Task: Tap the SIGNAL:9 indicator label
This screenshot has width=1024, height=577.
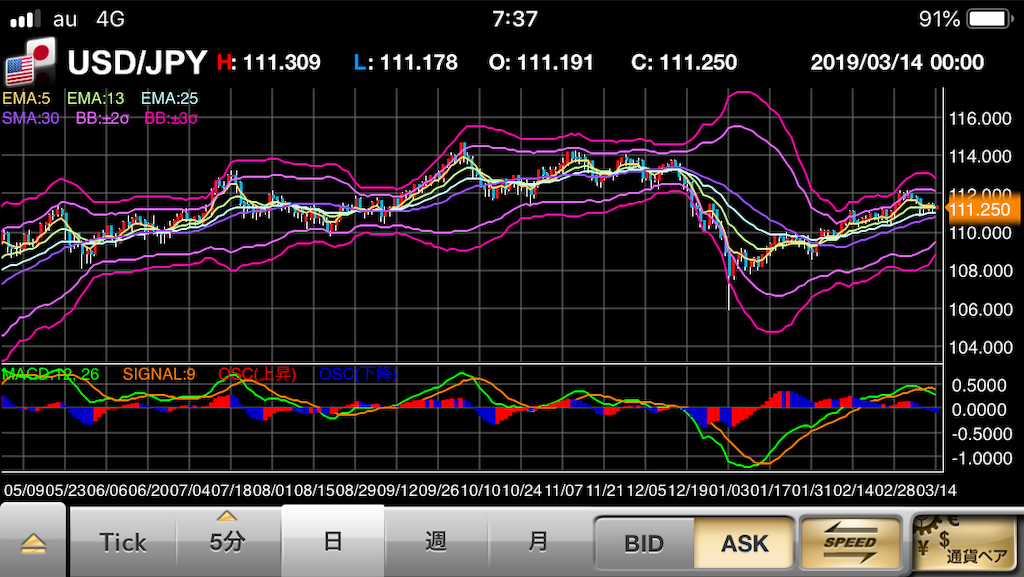Action: point(159,374)
